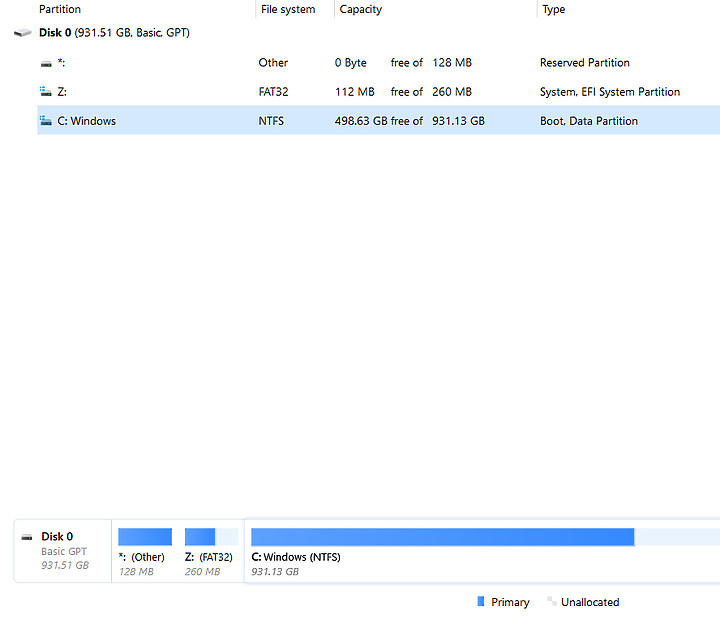The height and width of the screenshot is (619, 720).
Task: Click the *: (Other) partition bar
Action: [145, 537]
